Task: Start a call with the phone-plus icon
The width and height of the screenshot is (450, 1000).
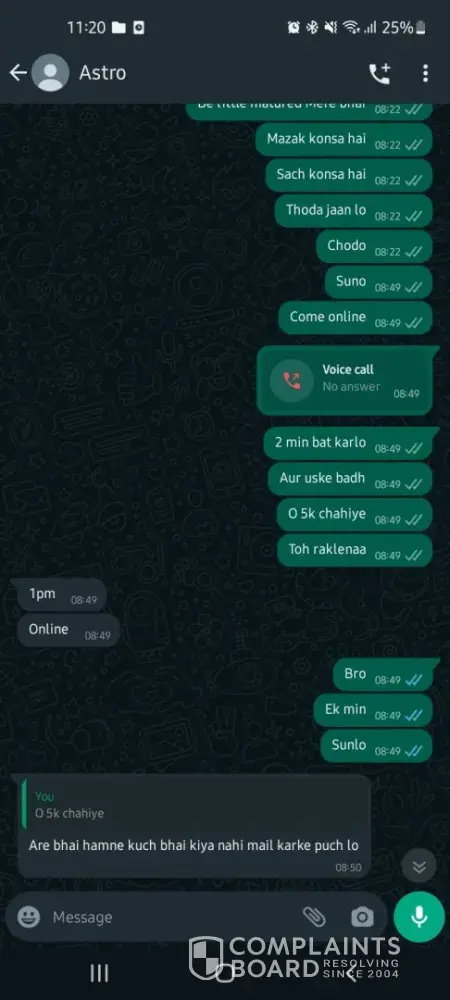Action: coord(379,73)
